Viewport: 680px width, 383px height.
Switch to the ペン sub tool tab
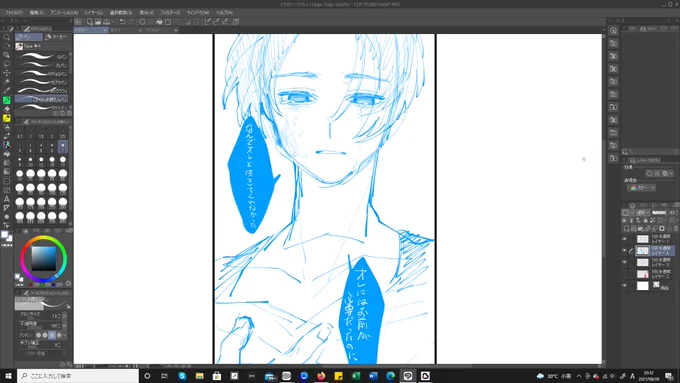click(x=29, y=37)
